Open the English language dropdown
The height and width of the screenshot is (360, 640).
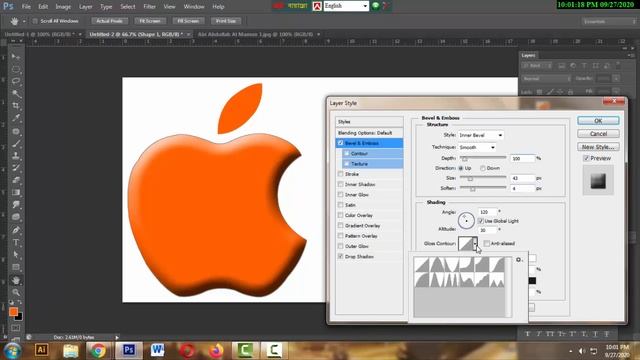346,6
